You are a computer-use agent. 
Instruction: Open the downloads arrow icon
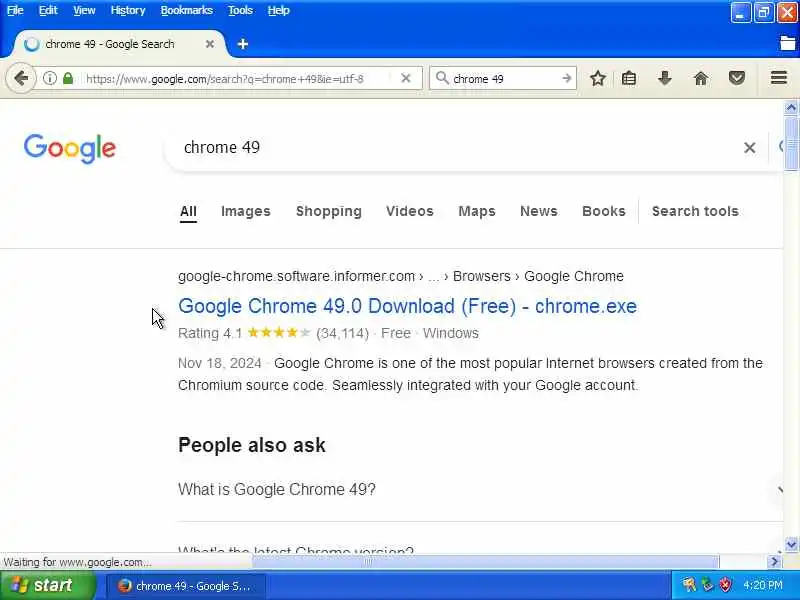click(664, 78)
